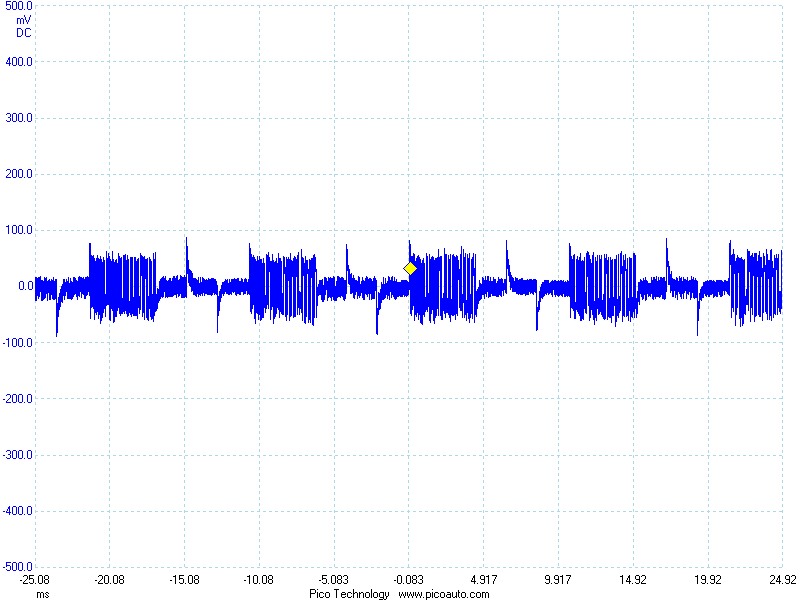Click the mV unit label
The image size is (800, 600).
[23, 20]
